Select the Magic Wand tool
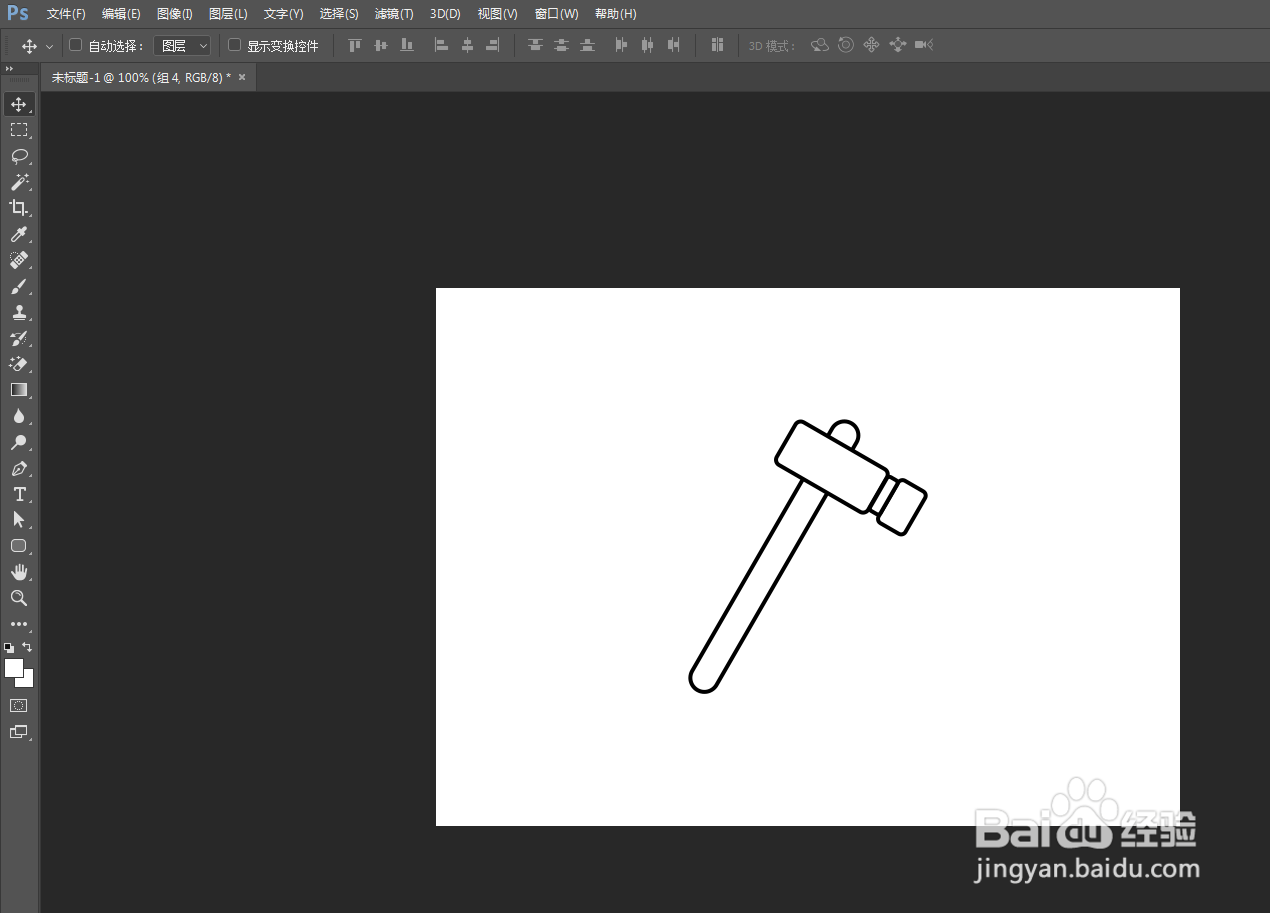Image resolution: width=1270 pixels, height=913 pixels. (19, 182)
